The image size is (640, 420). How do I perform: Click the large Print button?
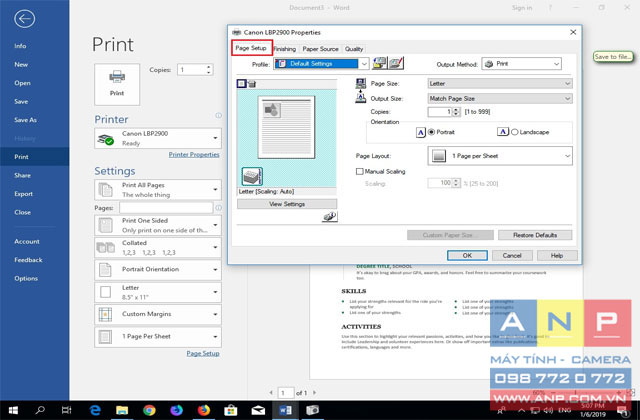coord(117,84)
